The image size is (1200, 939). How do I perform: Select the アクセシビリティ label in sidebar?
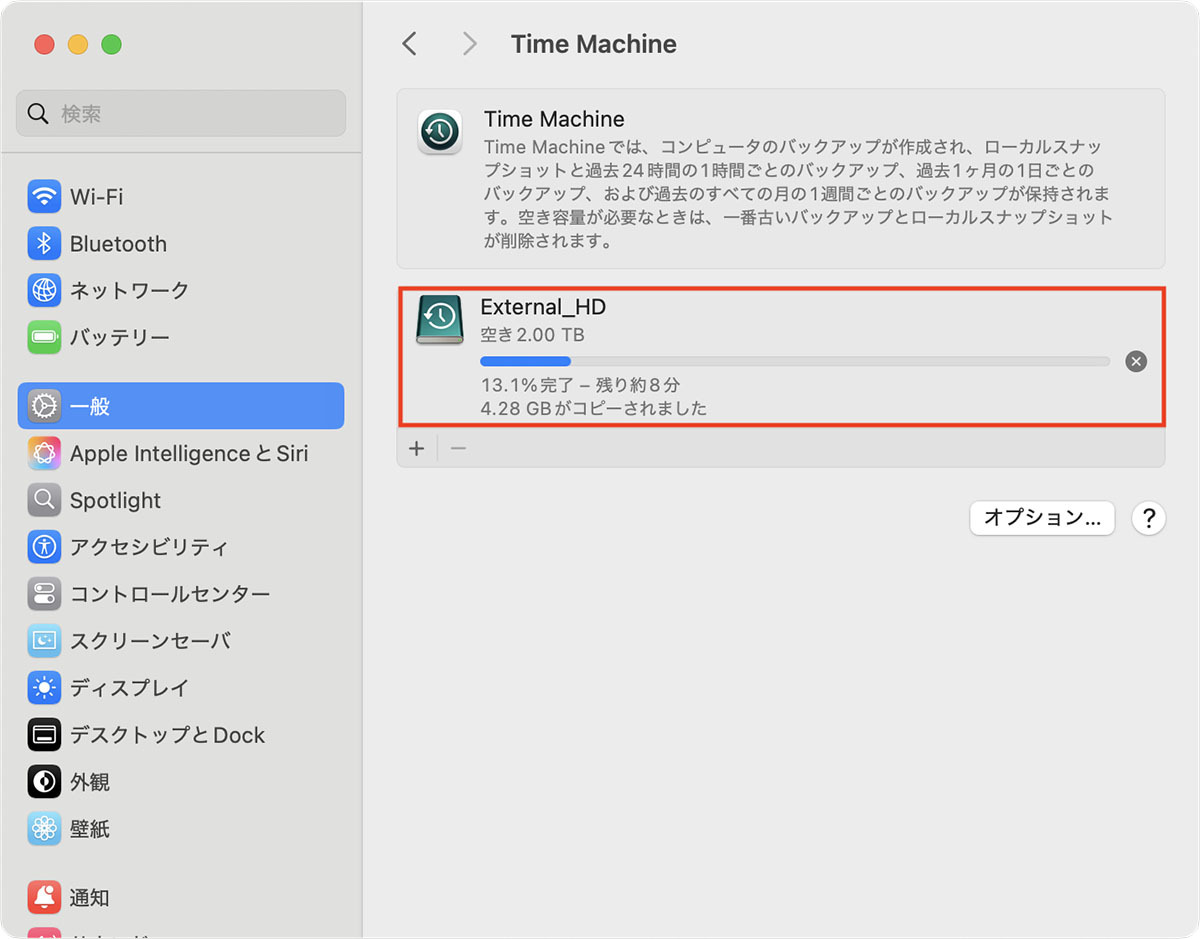point(149,548)
